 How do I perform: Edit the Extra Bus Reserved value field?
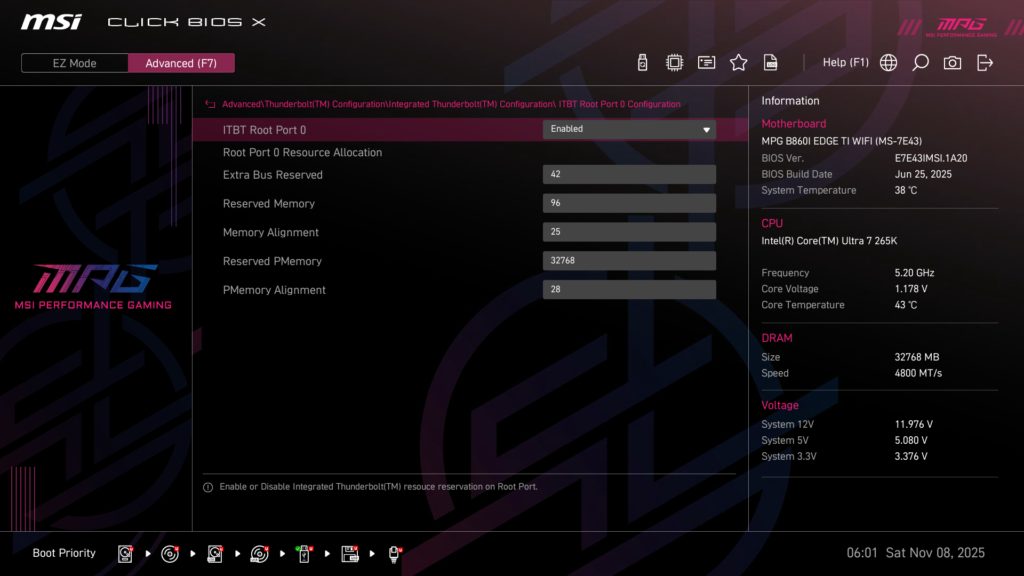click(x=629, y=173)
